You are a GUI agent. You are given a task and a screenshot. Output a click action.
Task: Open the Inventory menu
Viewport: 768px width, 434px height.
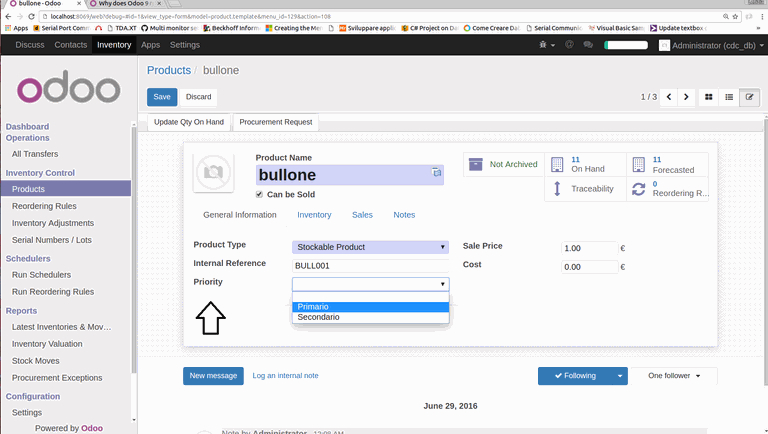tap(114, 45)
